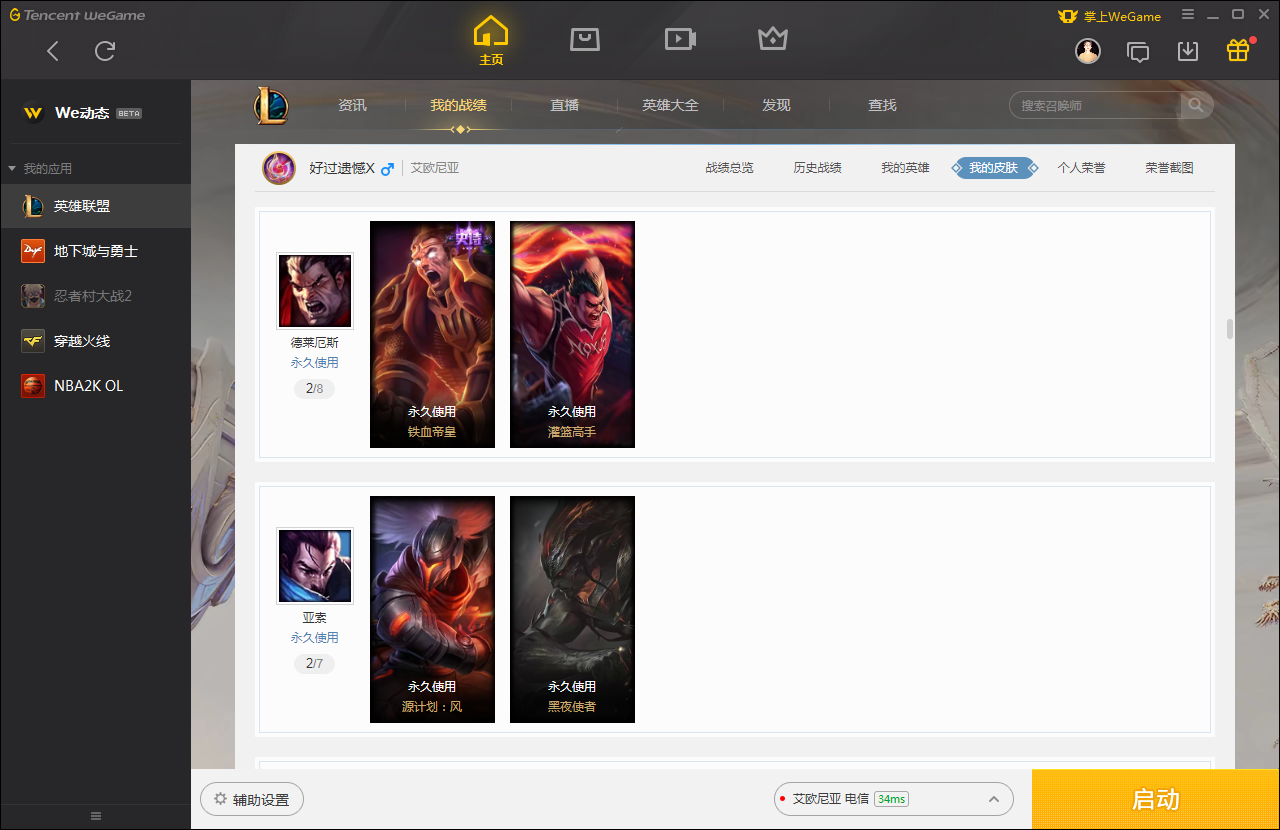Open the download manager icon
This screenshot has width=1280, height=830.
coord(1188,51)
